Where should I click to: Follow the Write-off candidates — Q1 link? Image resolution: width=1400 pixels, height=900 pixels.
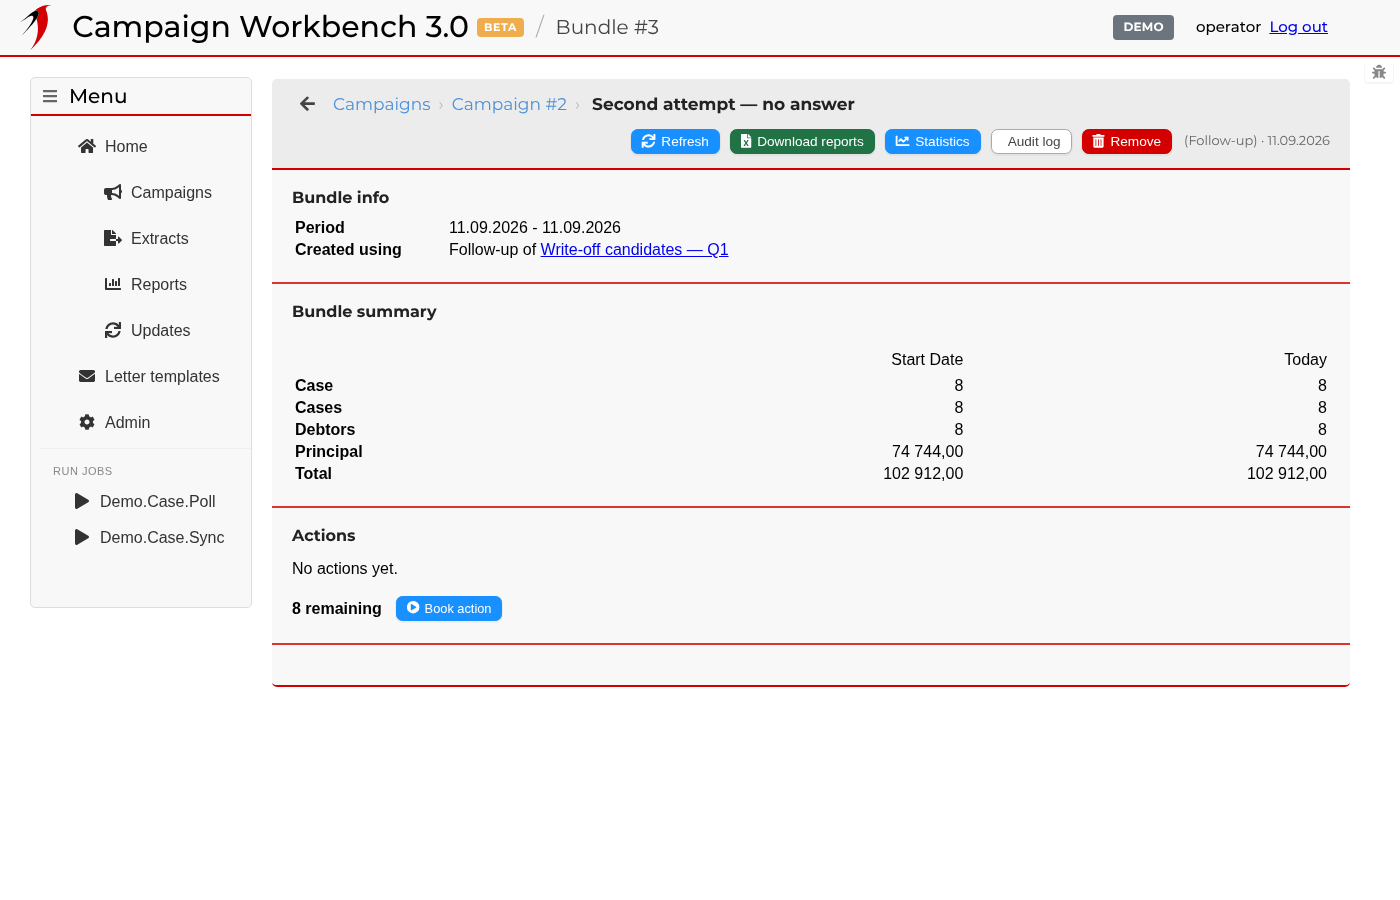(634, 249)
